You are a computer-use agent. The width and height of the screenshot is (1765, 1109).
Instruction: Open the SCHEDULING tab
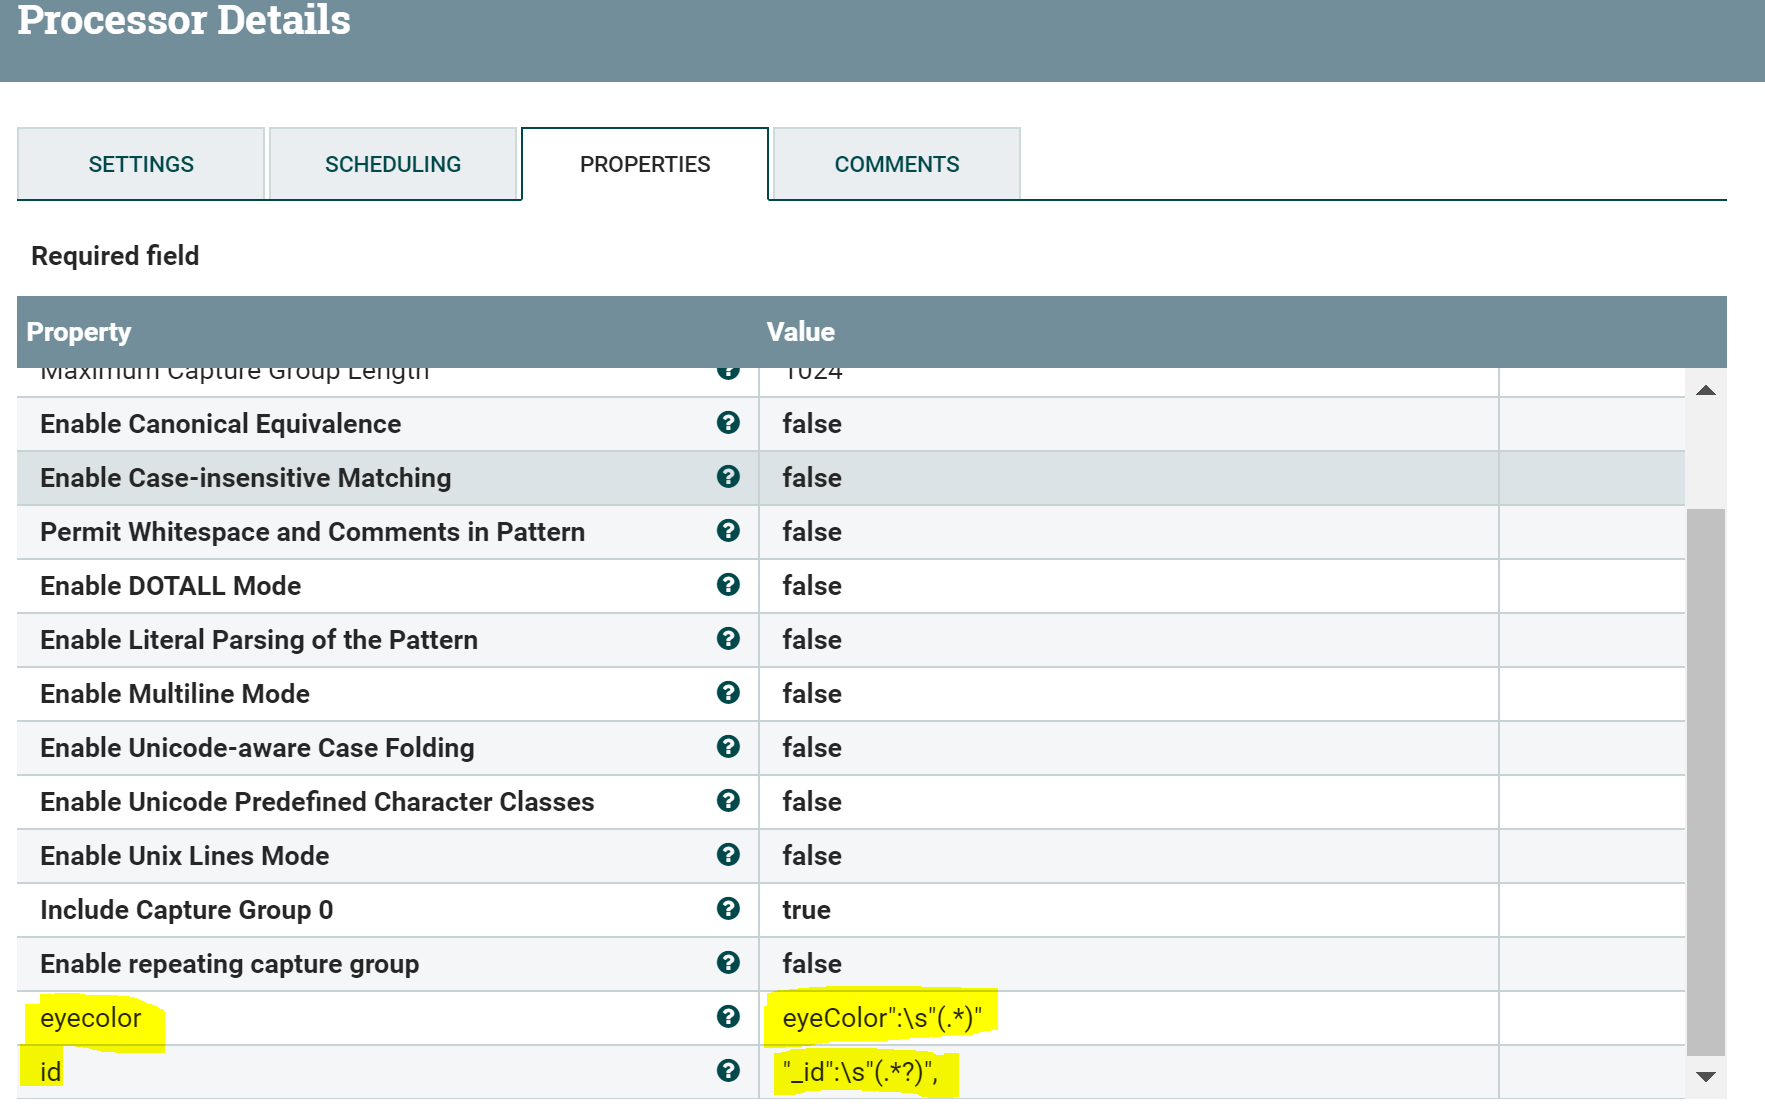click(392, 163)
